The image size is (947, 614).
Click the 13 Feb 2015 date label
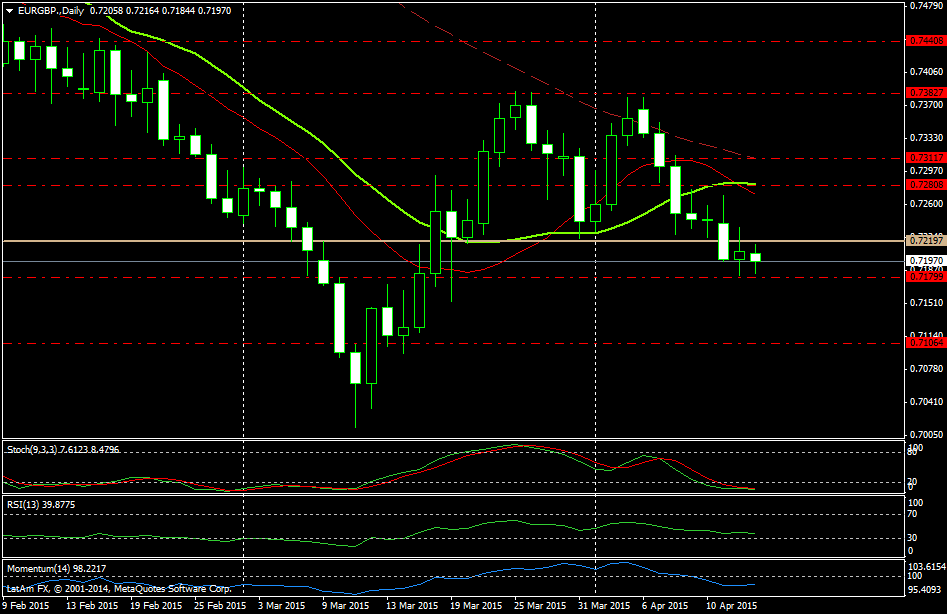click(x=91, y=606)
